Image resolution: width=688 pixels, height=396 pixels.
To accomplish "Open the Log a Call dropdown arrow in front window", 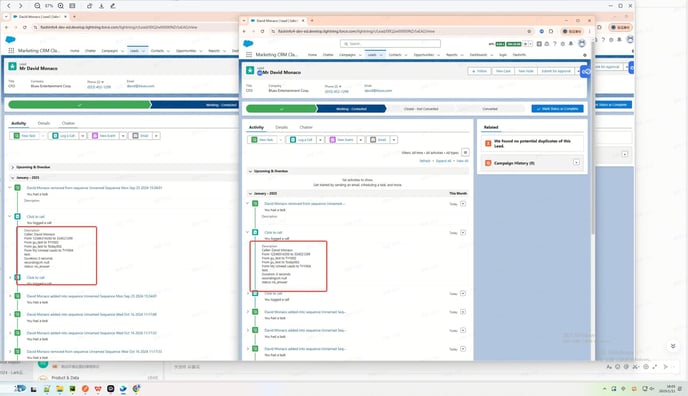I will coord(320,140).
